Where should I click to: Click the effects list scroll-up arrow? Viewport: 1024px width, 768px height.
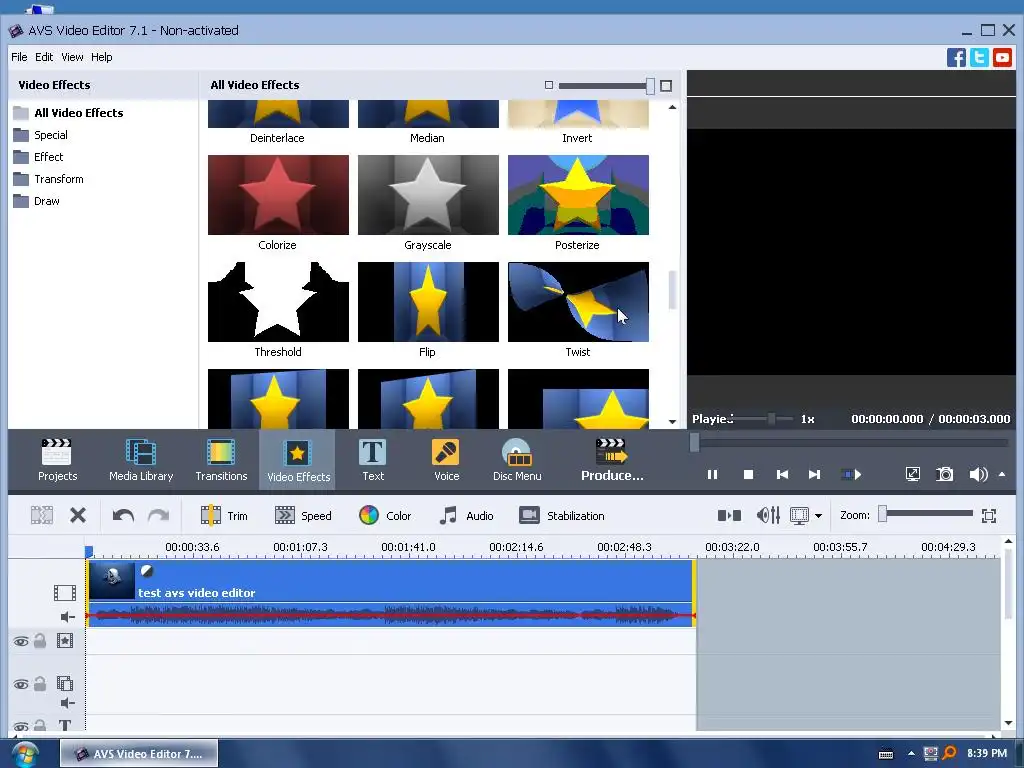coord(673,107)
